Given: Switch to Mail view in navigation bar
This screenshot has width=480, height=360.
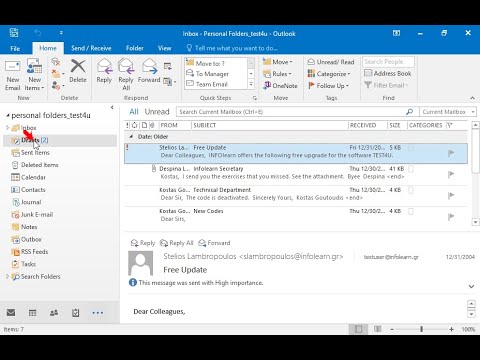Looking at the screenshot, I should click(x=11, y=313).
